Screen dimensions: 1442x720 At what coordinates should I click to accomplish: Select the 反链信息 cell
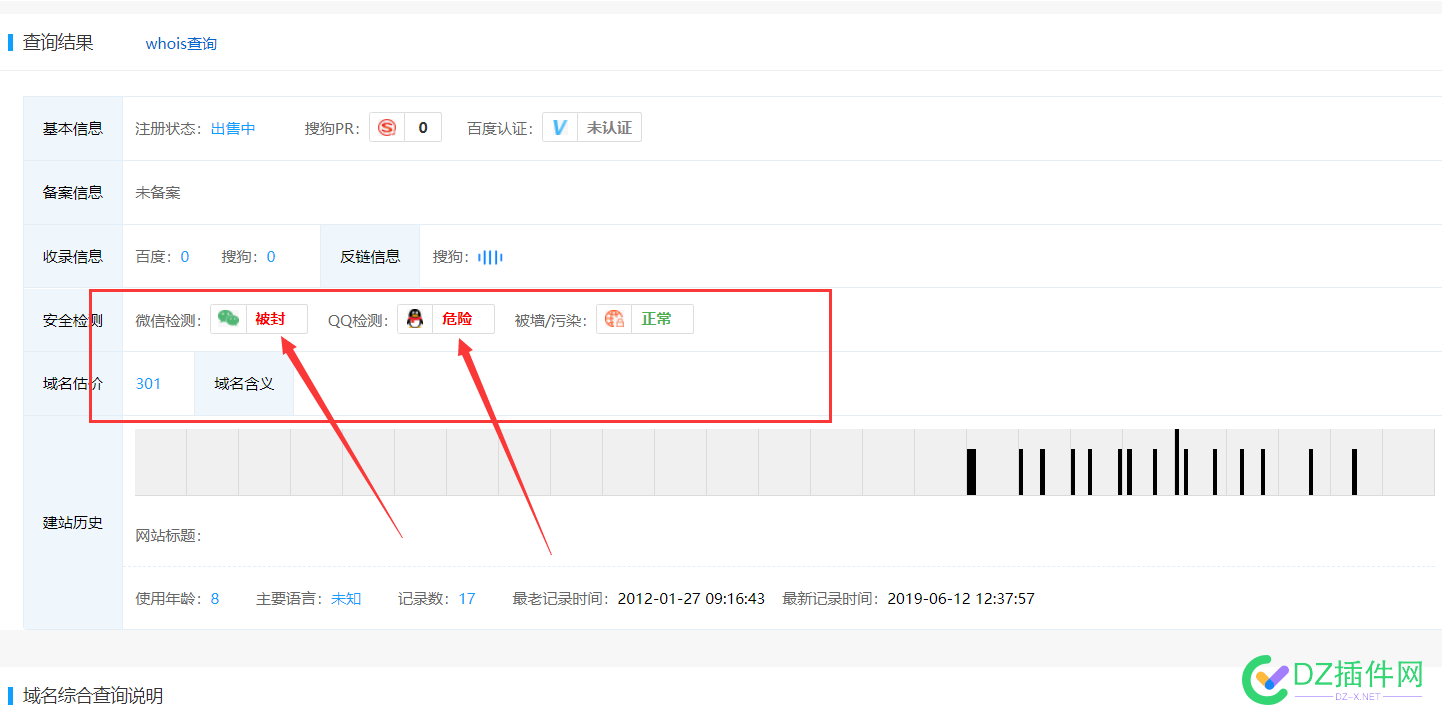click(x=370, y=257)
